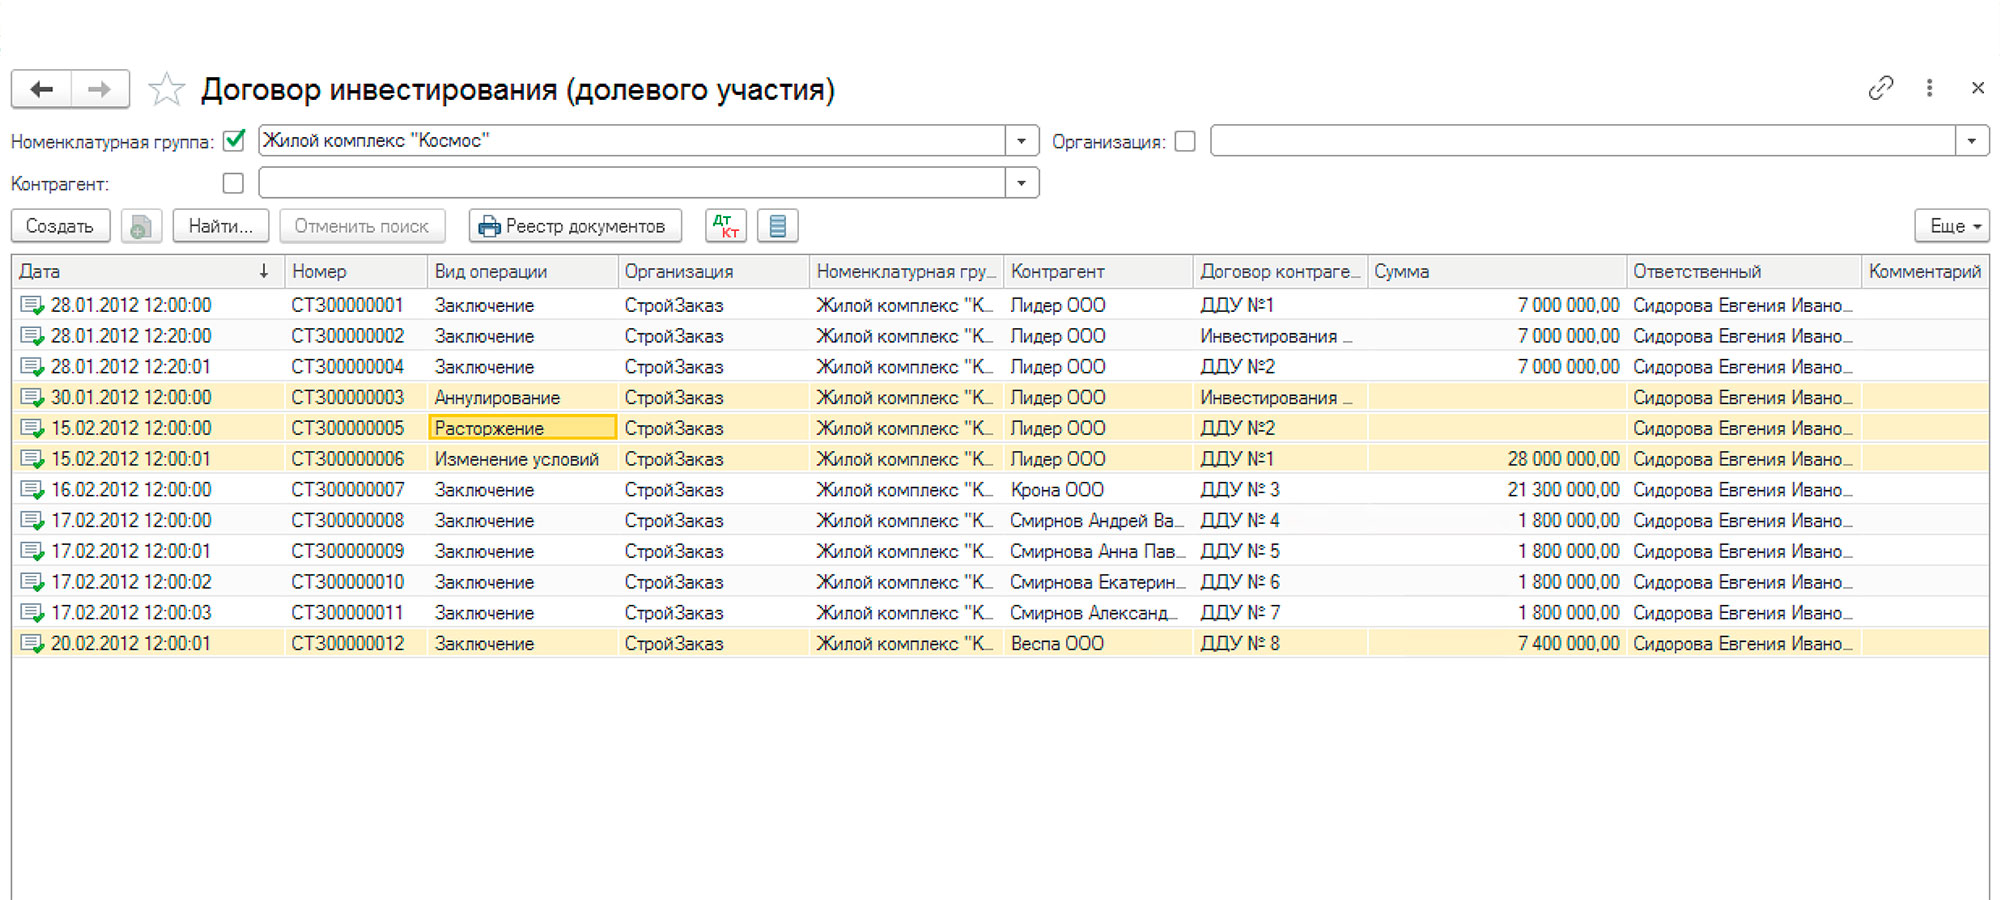Screen dimensions: 2000x900
Task: Uncheck the Номенклатурная группа filter checkbox
Action: 234,141
